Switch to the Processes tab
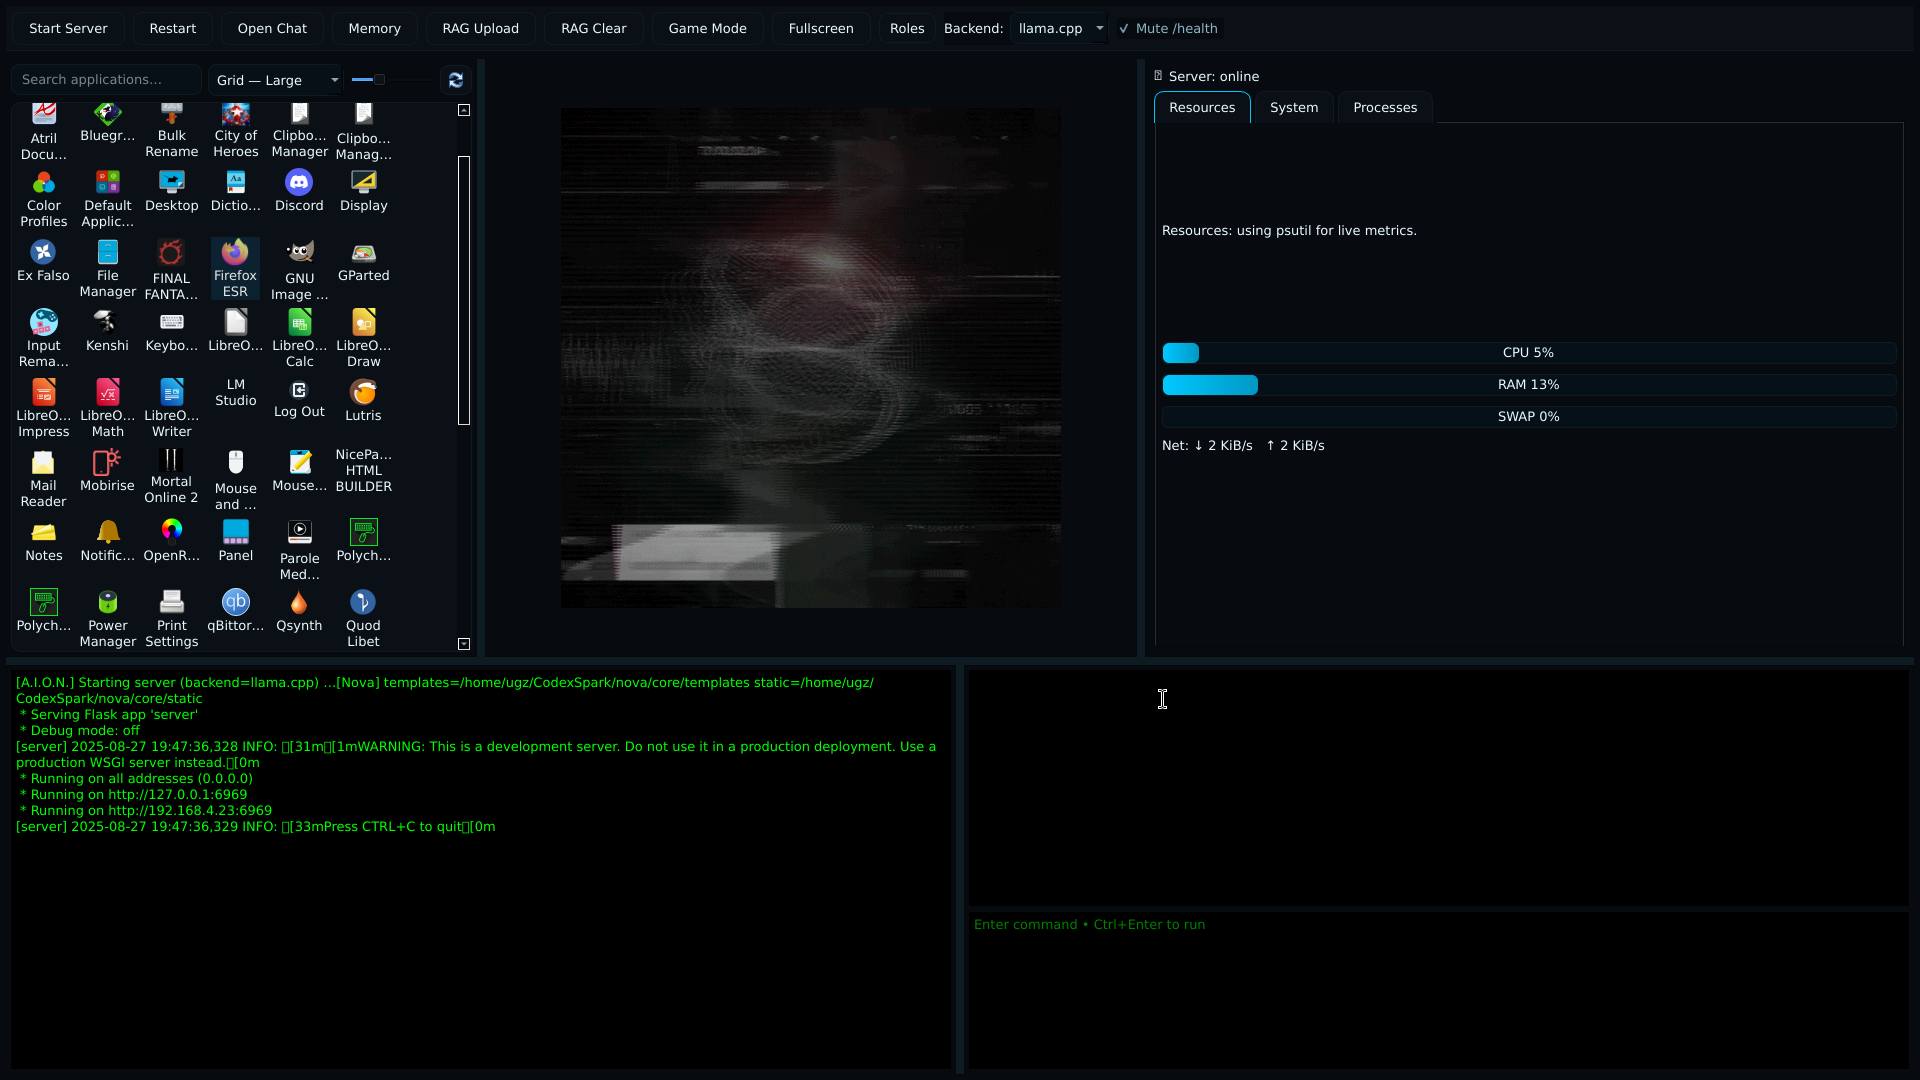 coord(1384,108)
